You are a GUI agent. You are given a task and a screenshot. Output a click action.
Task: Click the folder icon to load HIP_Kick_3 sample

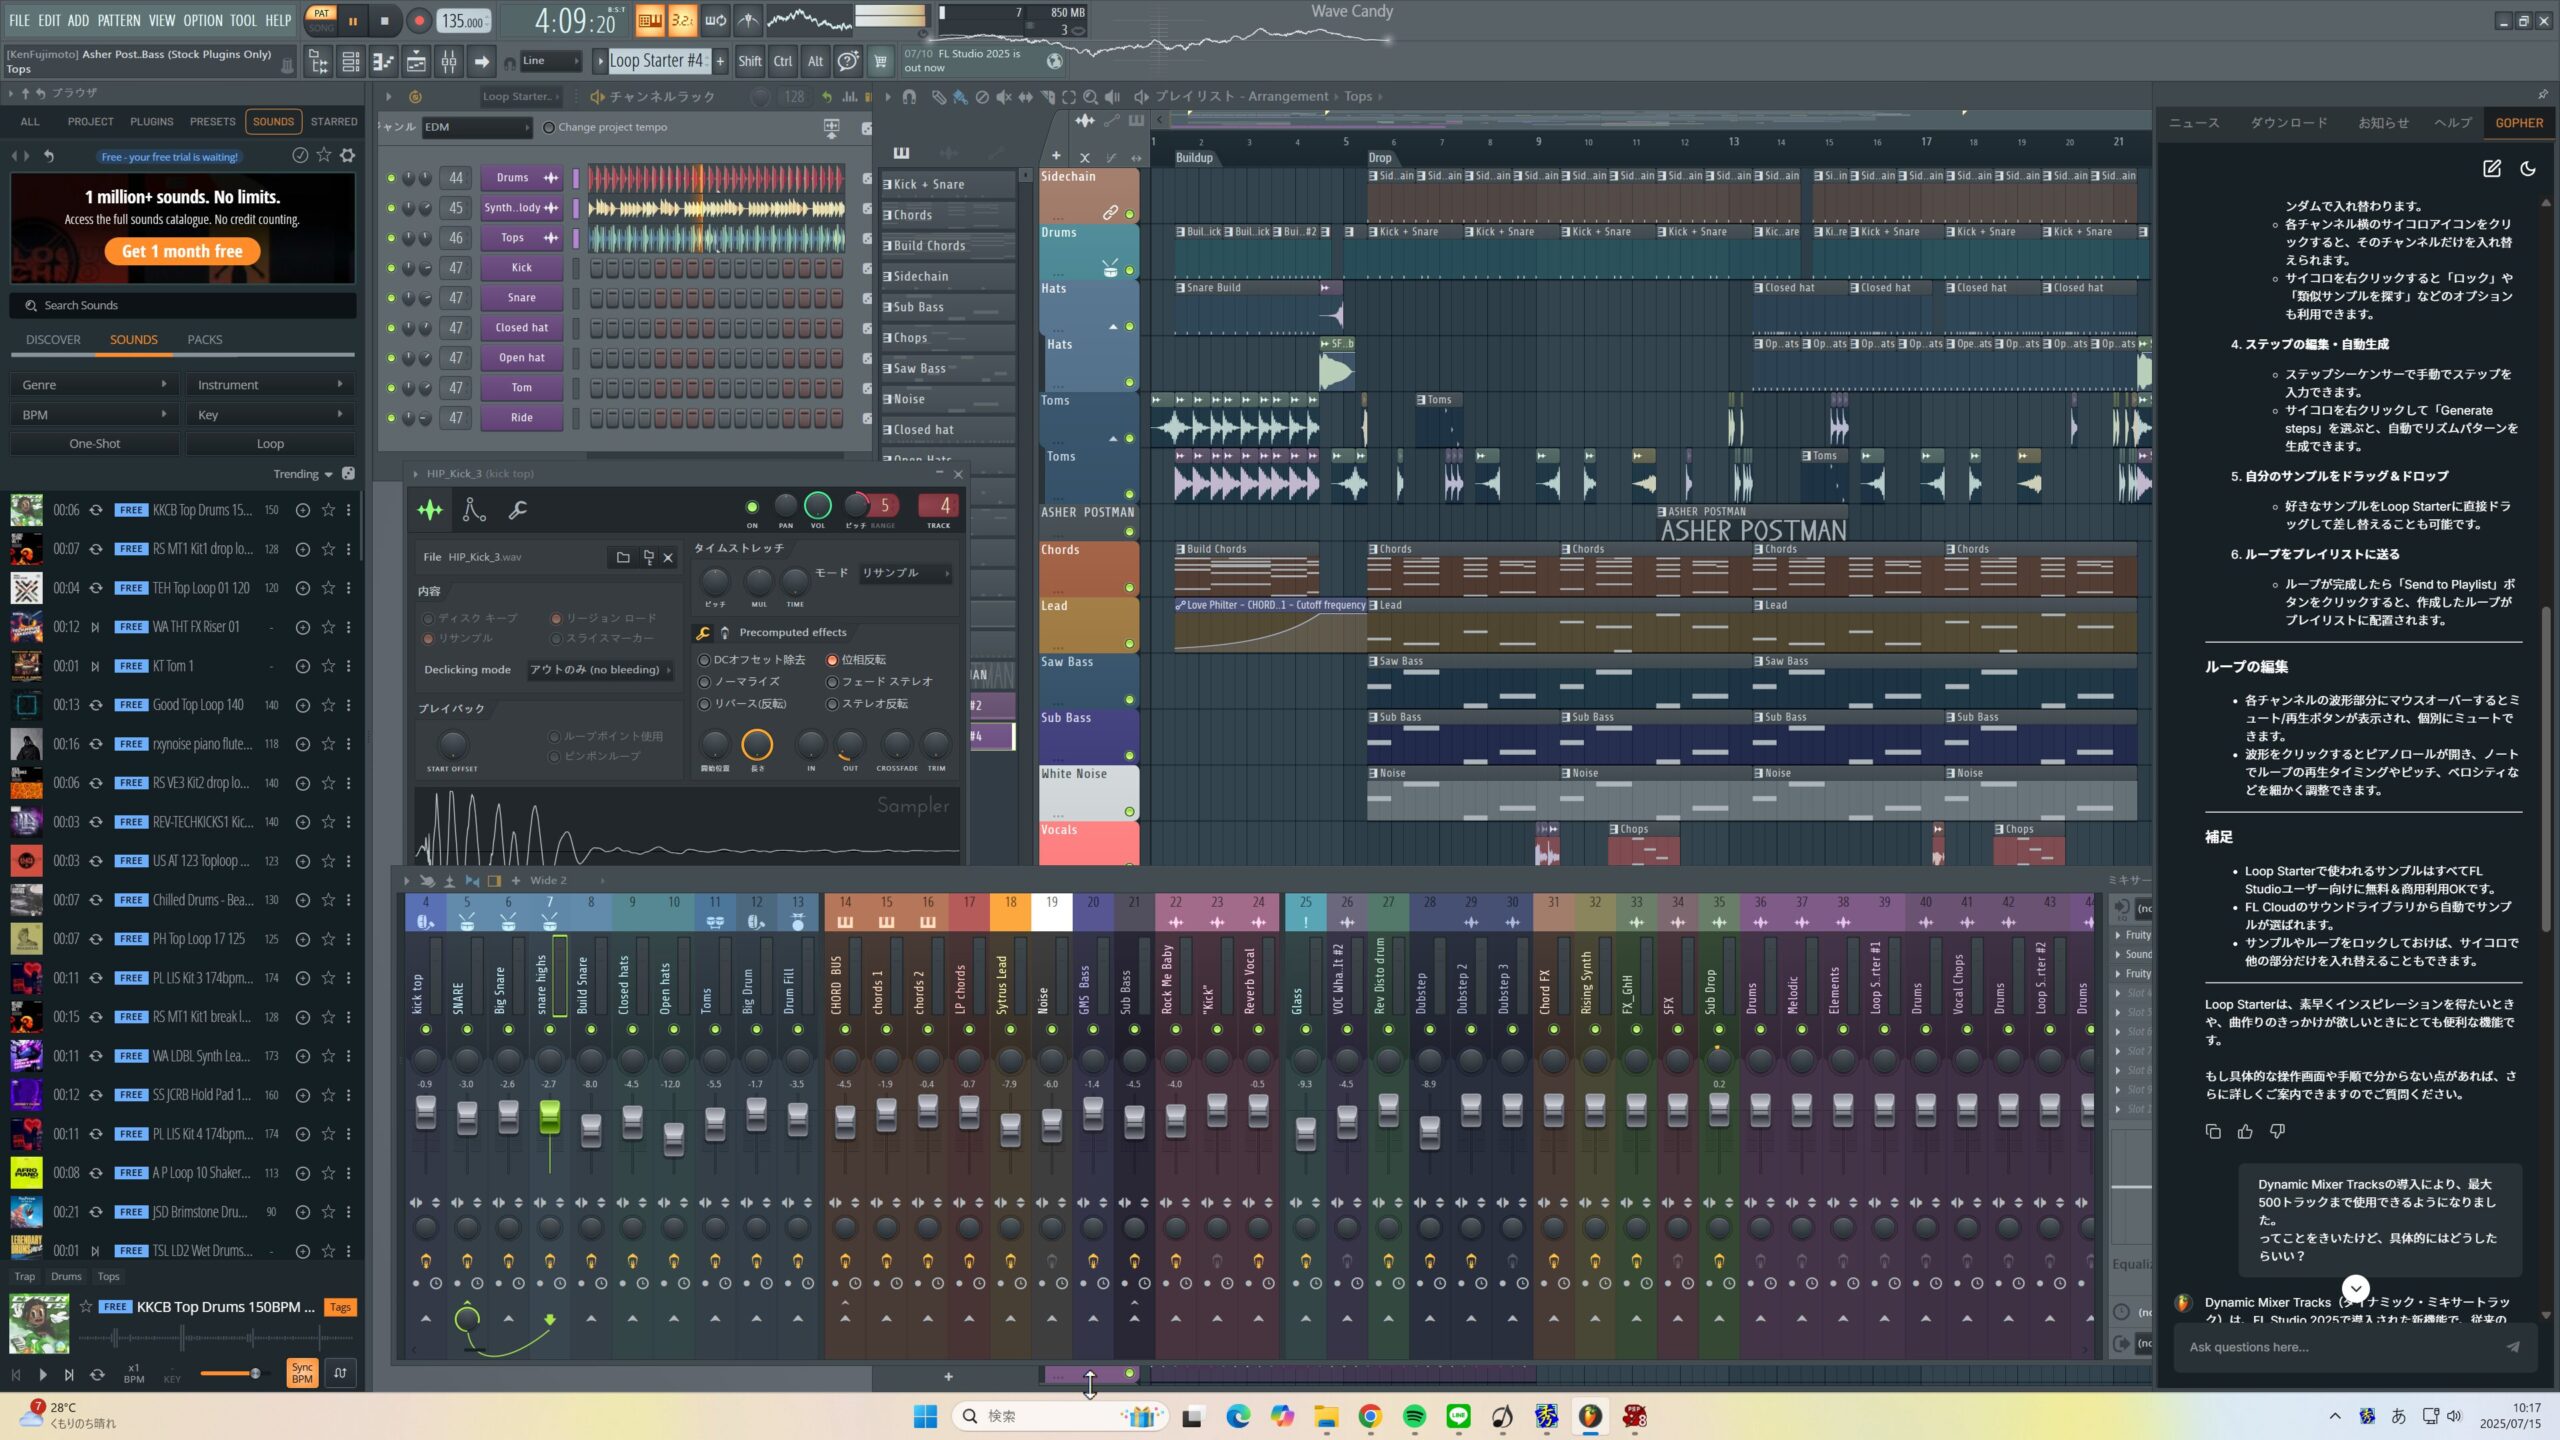coord(623,557)
